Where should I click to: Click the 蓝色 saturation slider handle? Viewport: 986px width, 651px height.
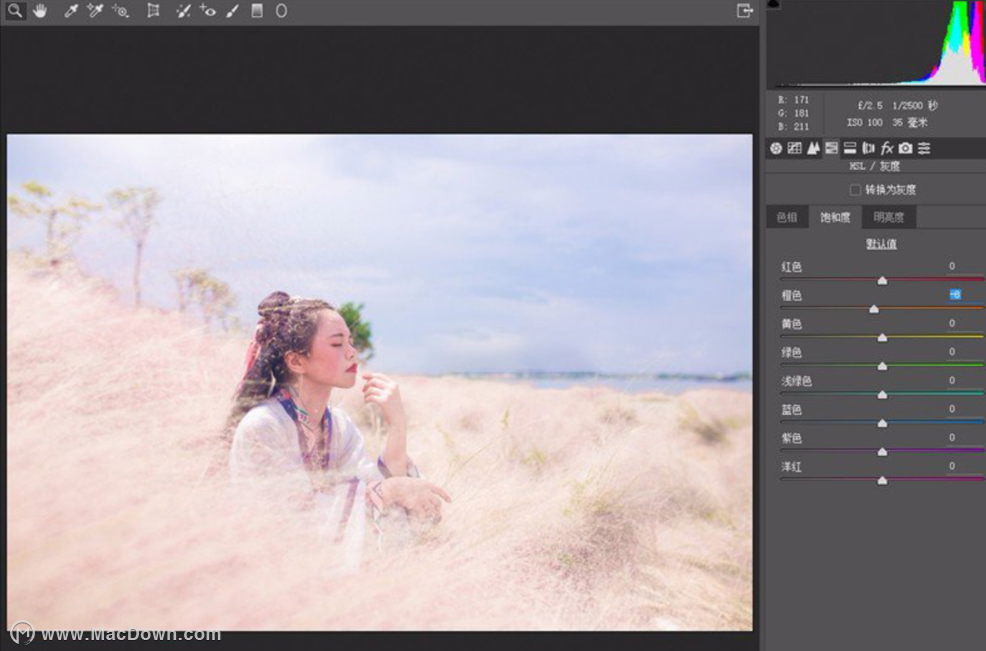click(x=882, y=423)
